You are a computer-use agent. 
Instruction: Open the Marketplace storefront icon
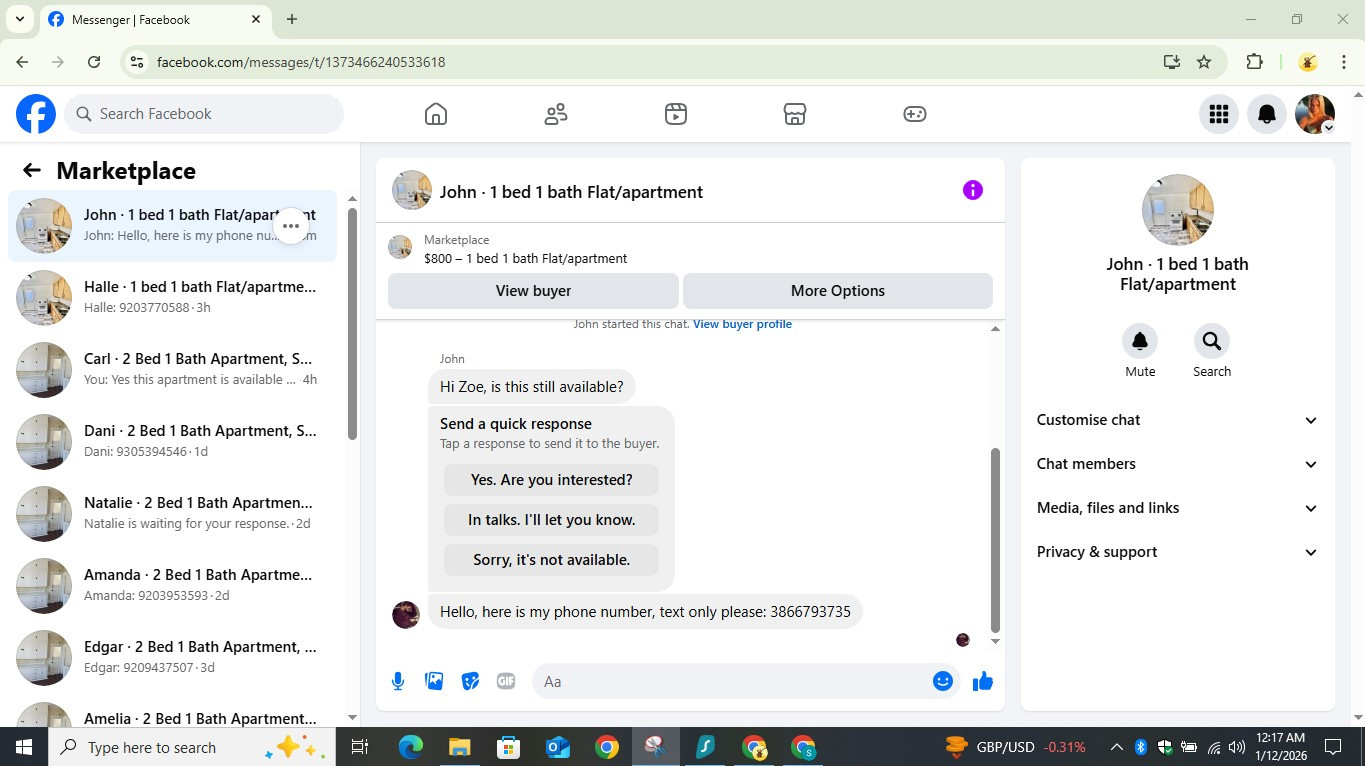point(795,114)
